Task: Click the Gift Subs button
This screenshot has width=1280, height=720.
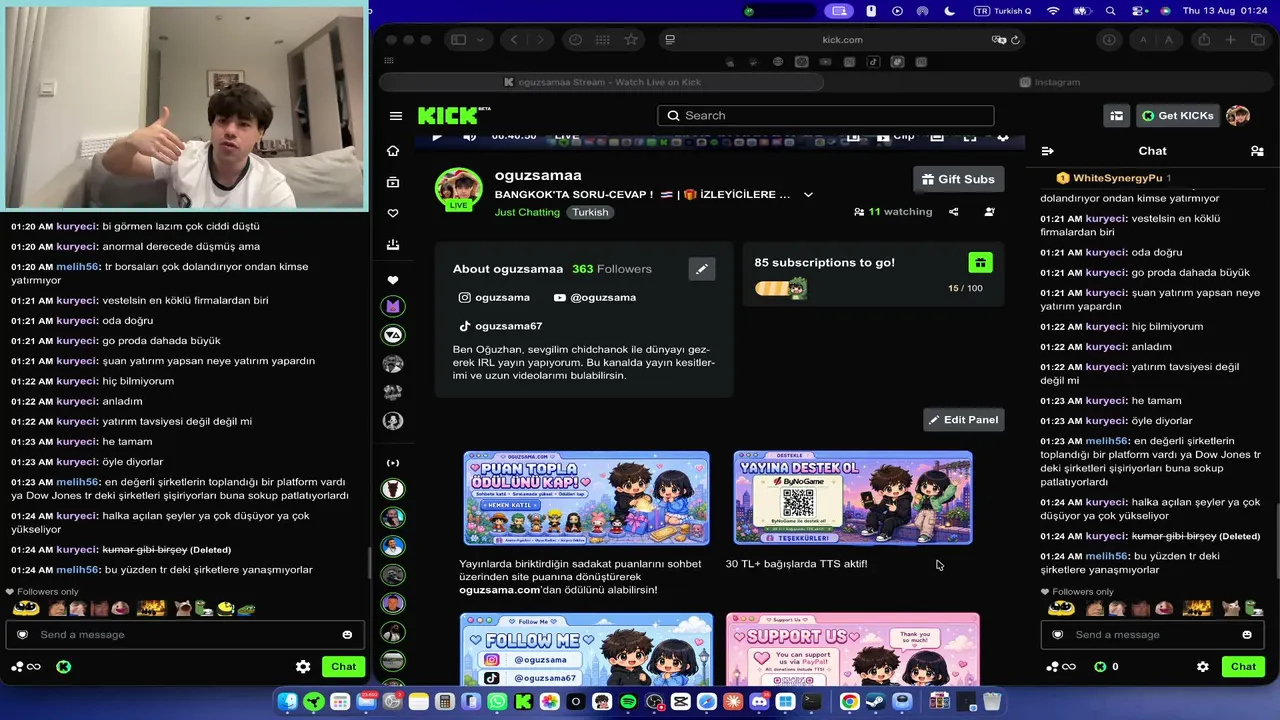Action: tap(958, 179)
